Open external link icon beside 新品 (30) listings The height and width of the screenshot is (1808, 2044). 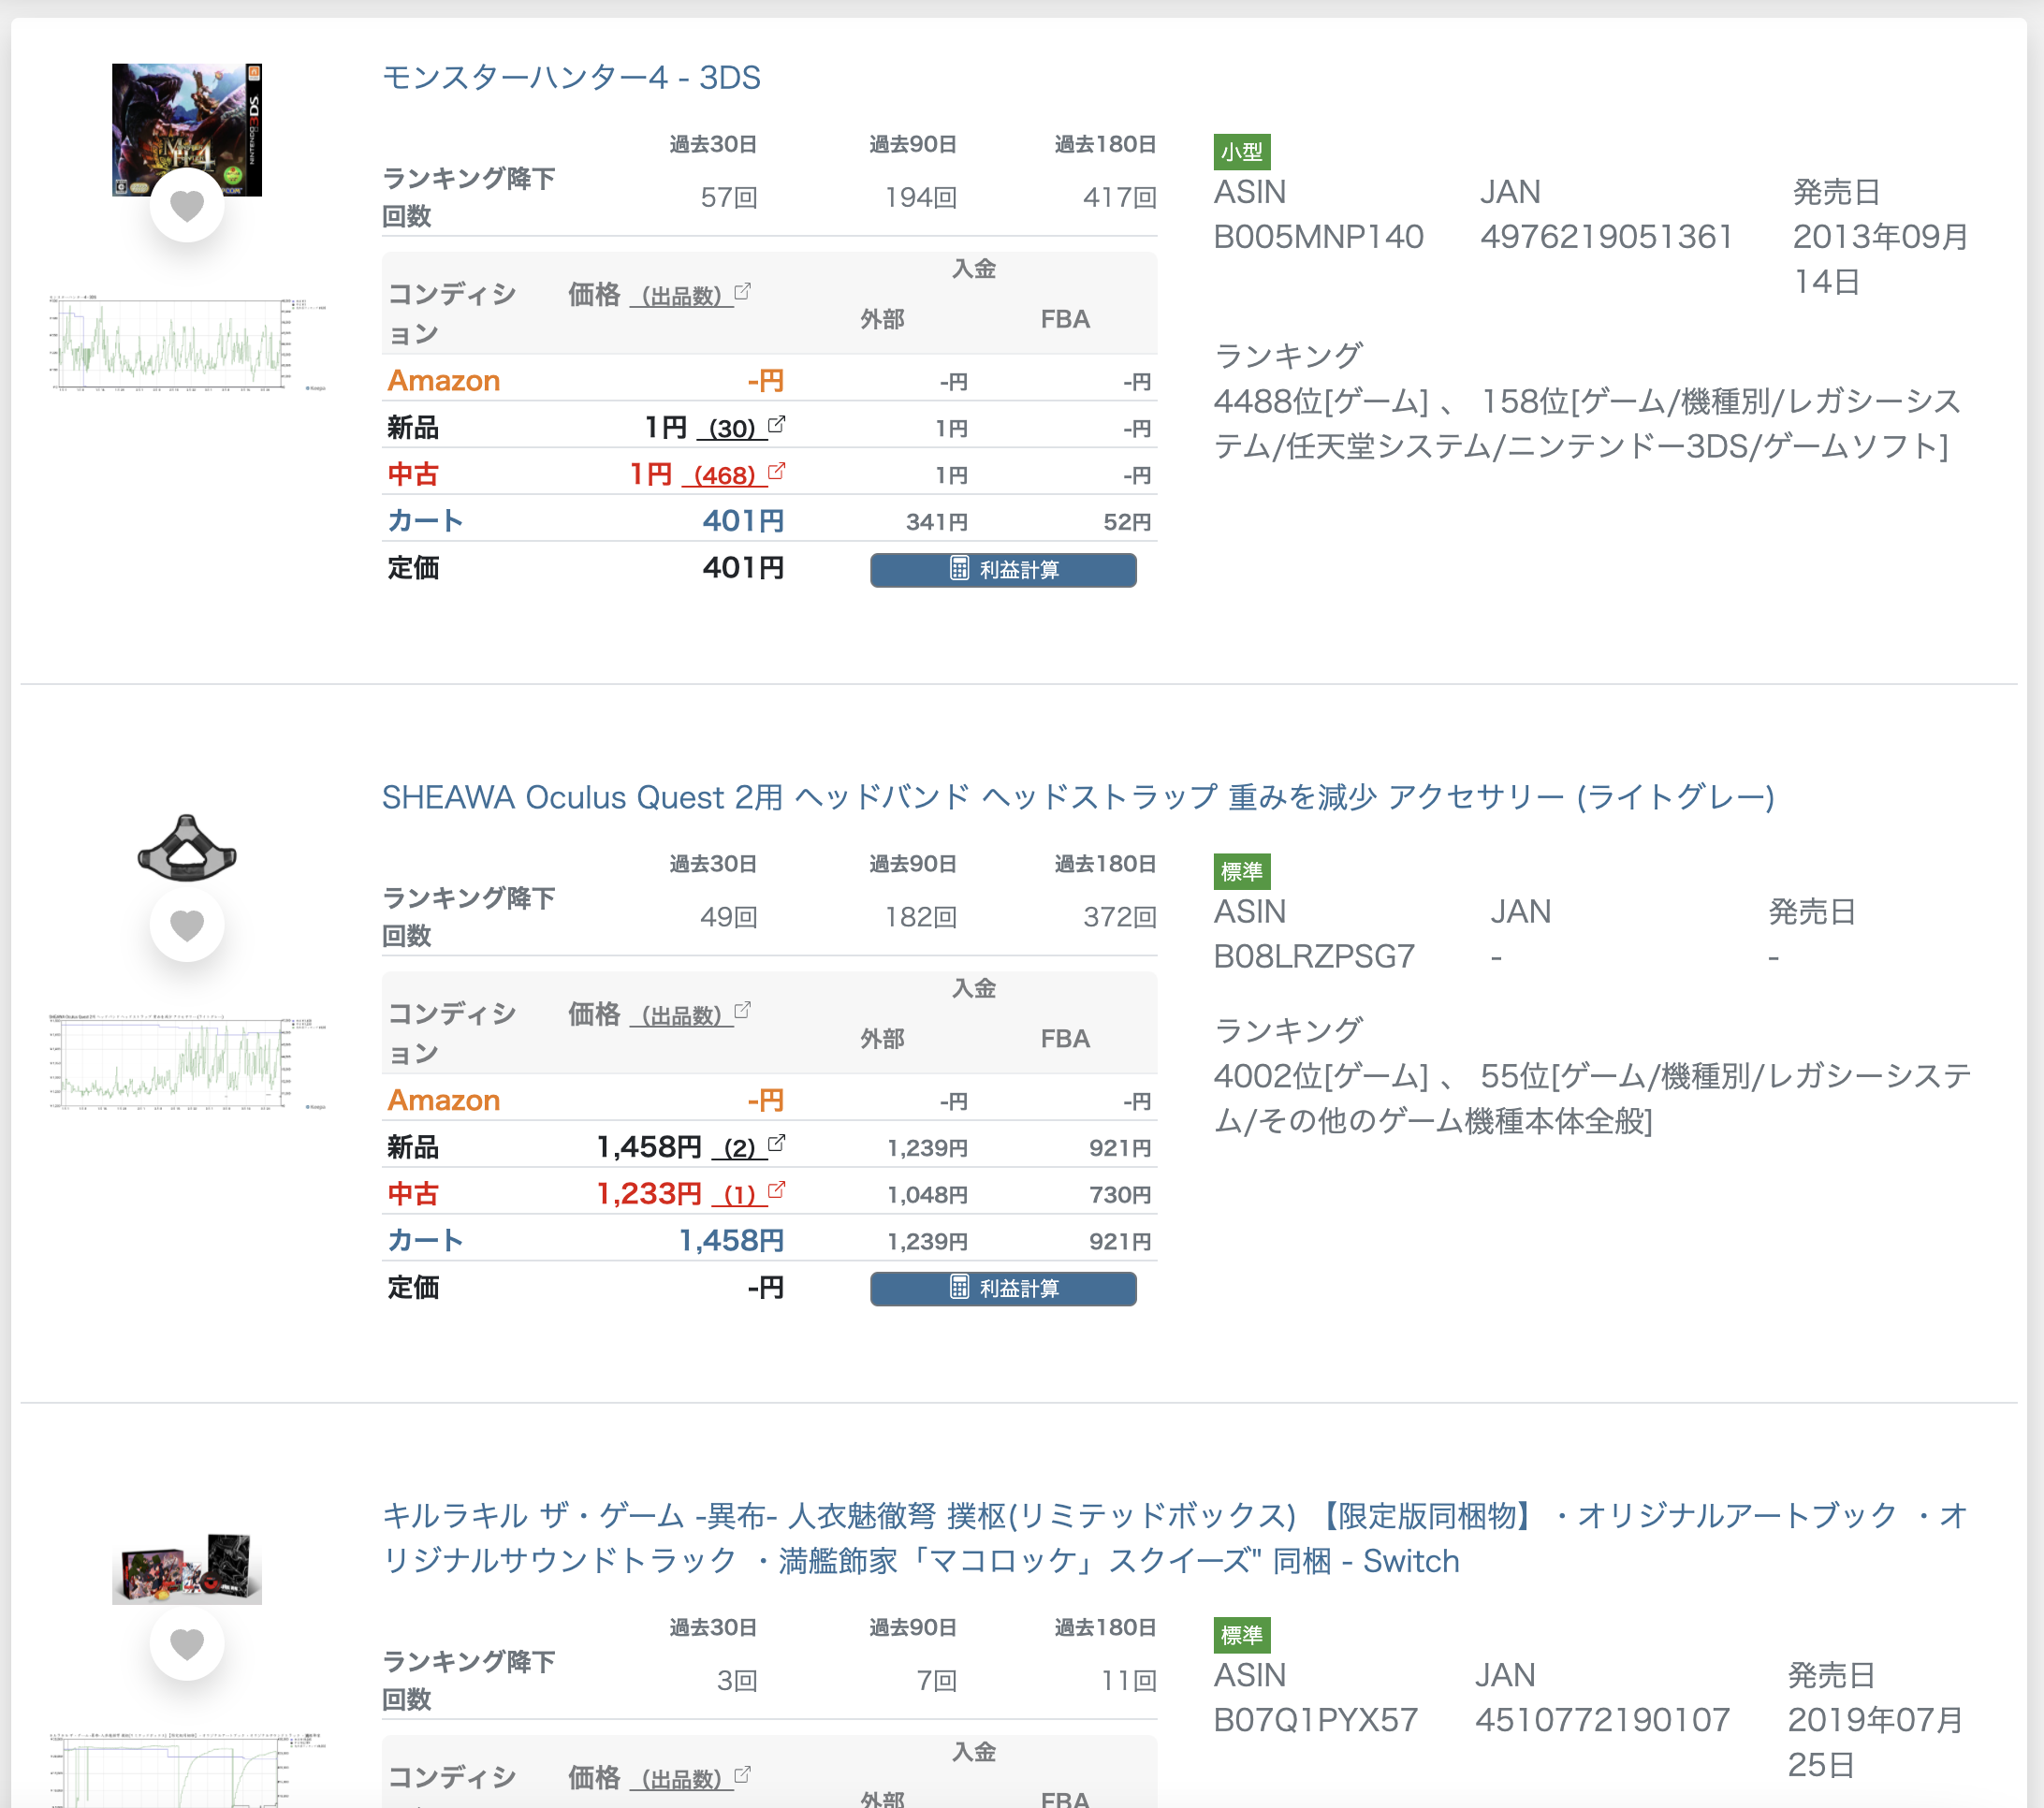click(x=776, y=425)
